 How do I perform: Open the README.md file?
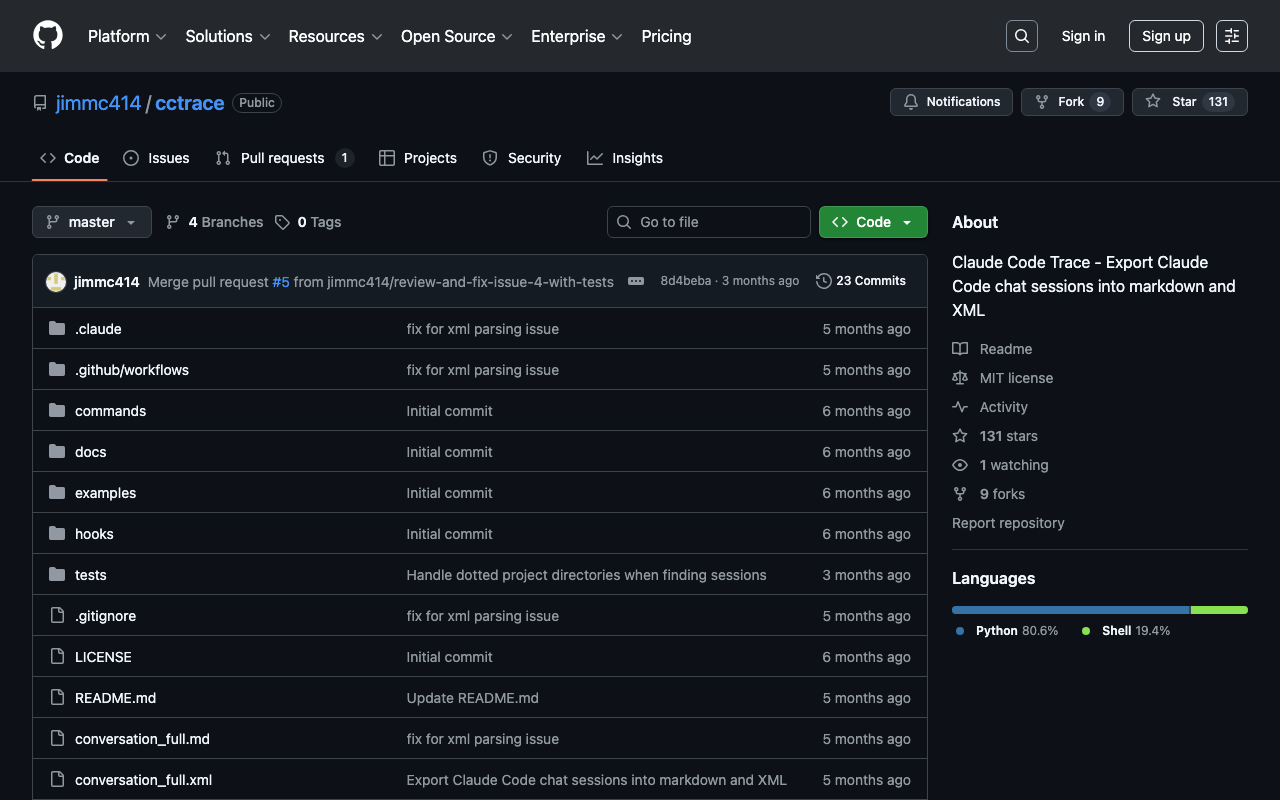pos(115,698)
